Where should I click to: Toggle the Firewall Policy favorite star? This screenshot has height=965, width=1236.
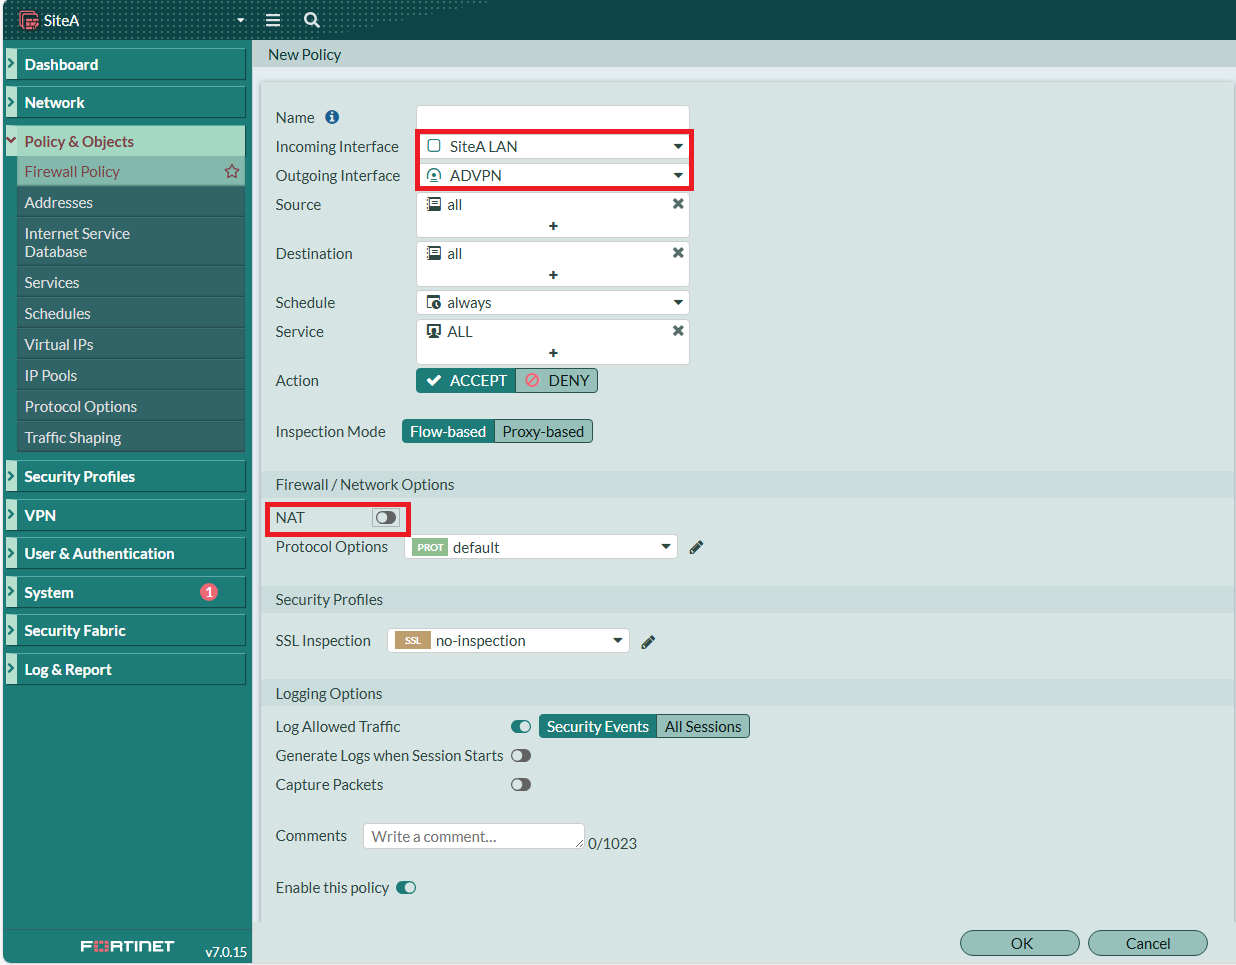(232, 171)
